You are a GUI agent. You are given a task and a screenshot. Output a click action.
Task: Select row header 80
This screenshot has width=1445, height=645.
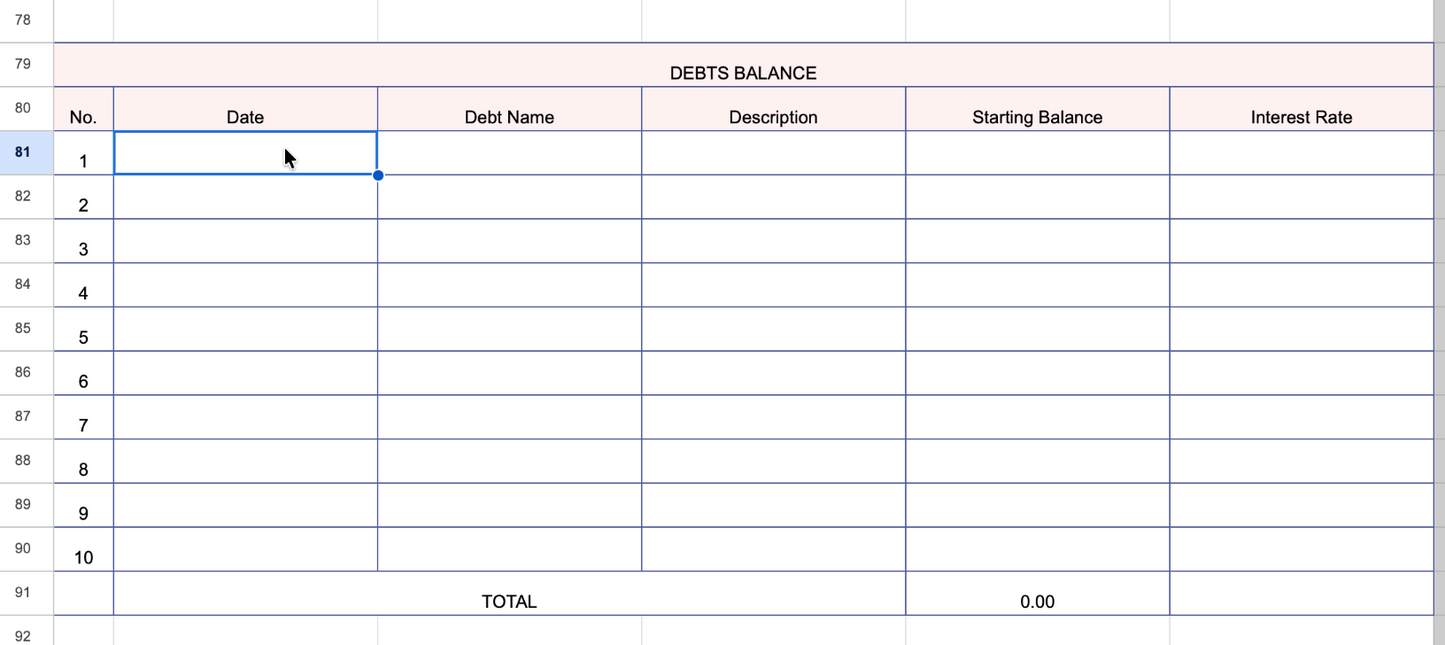pyautogui.click(x=26, y=109)
